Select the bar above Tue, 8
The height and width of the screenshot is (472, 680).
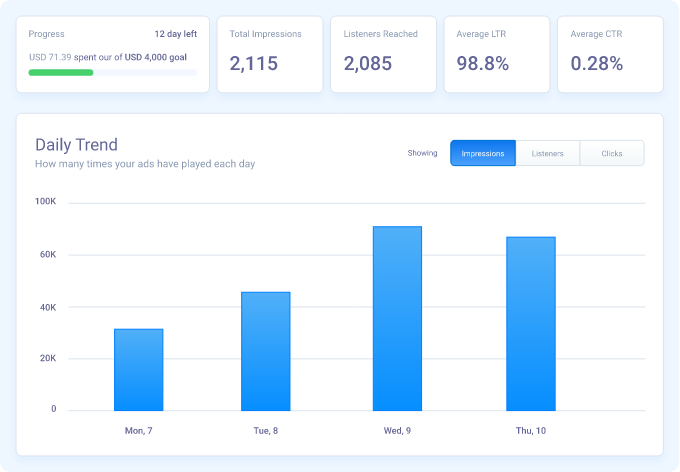pos(265,351)
